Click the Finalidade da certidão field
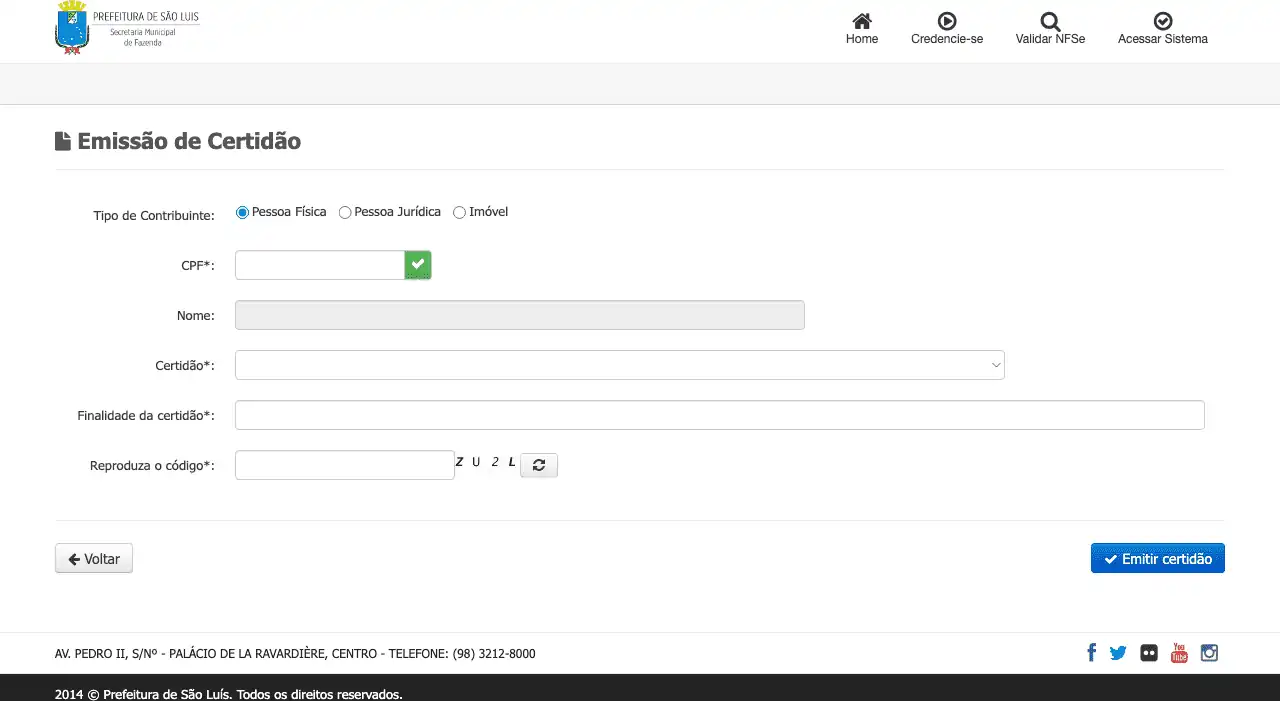 [719, 415]
